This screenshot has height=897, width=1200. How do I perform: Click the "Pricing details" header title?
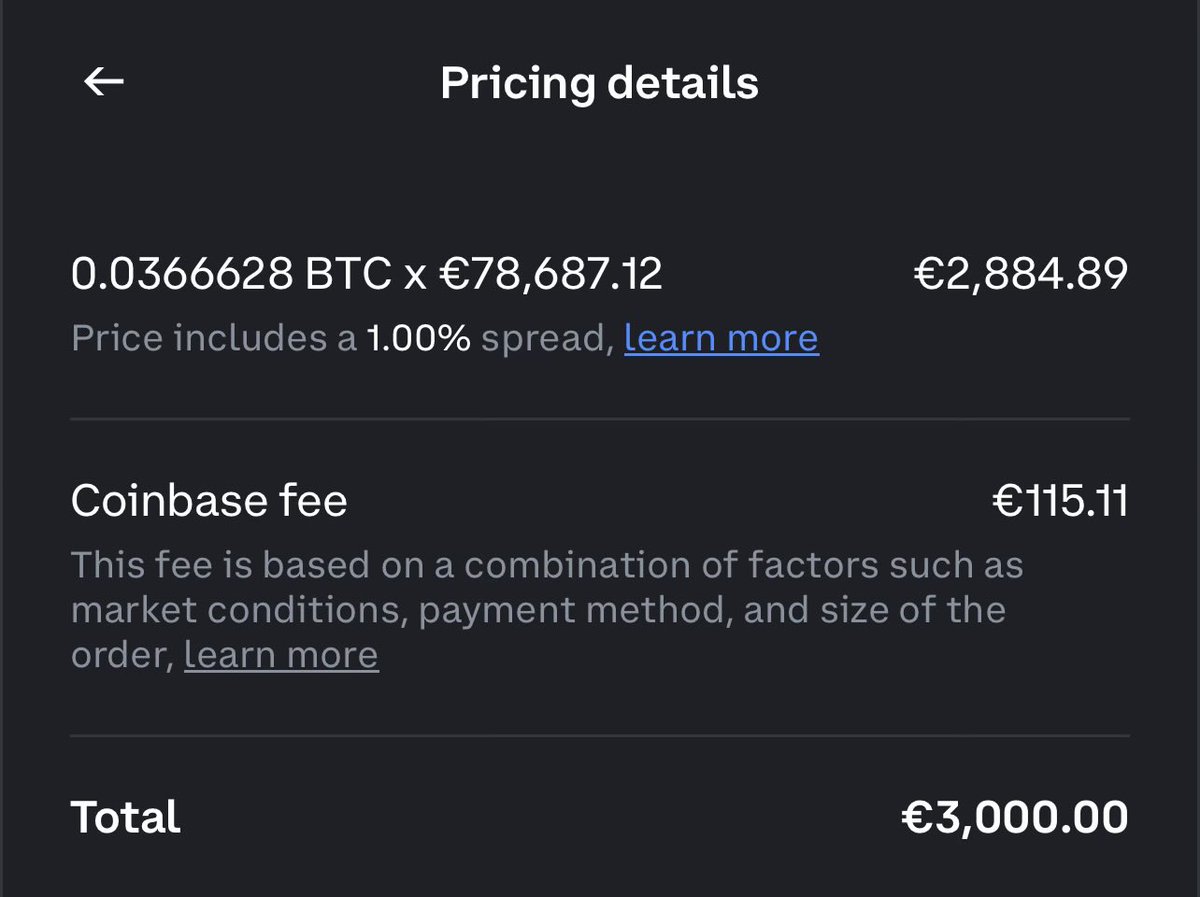tap(599, 83)
